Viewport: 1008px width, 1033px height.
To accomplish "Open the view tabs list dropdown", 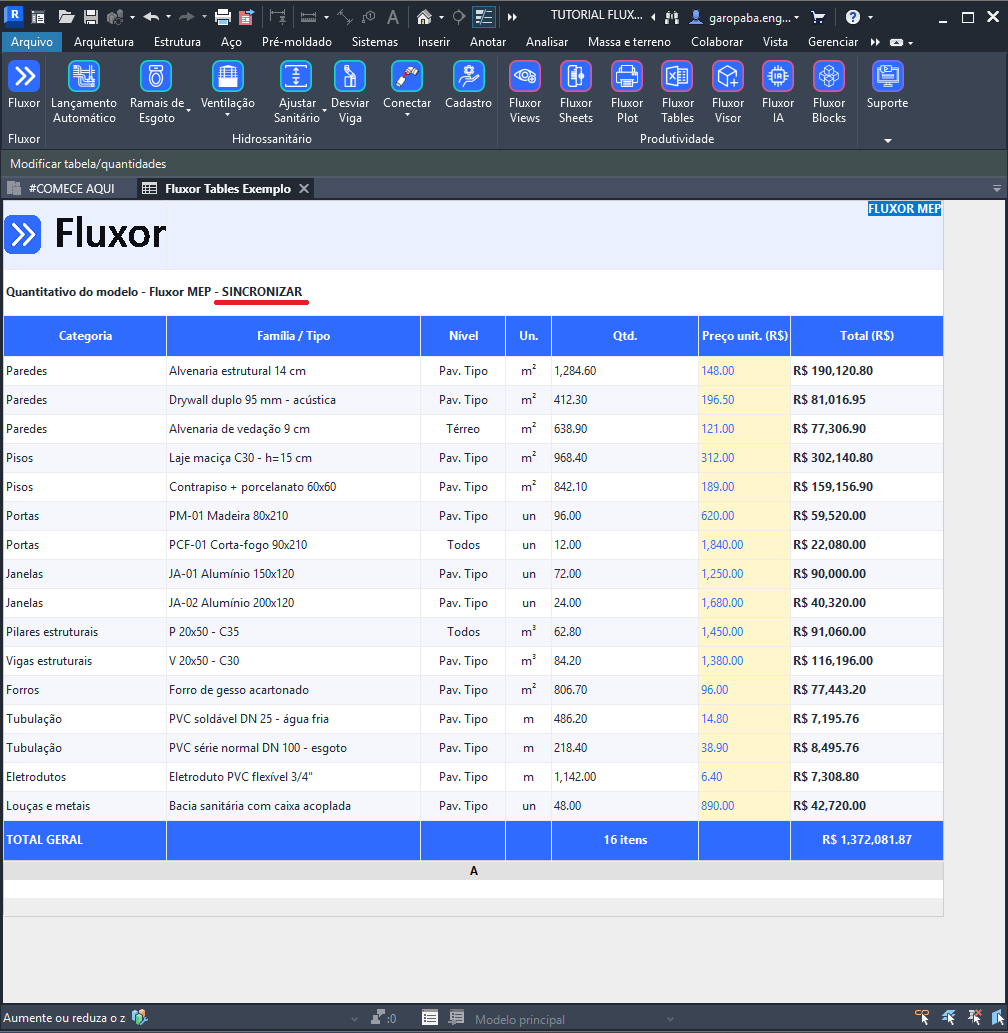I will coord(996,188).
